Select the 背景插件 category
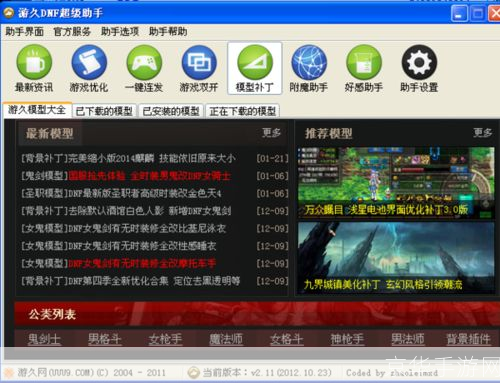This screenshot has width=500, height=383. (469, 339)
